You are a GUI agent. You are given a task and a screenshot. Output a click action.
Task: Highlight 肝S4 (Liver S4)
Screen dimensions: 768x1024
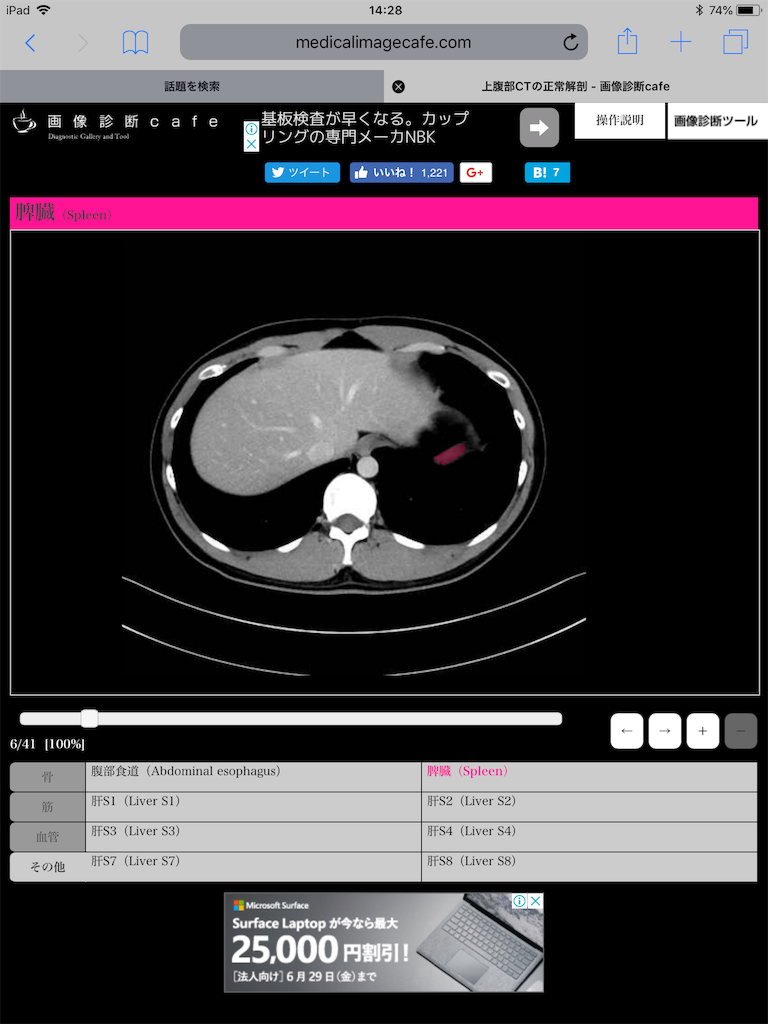coord(590,837)
